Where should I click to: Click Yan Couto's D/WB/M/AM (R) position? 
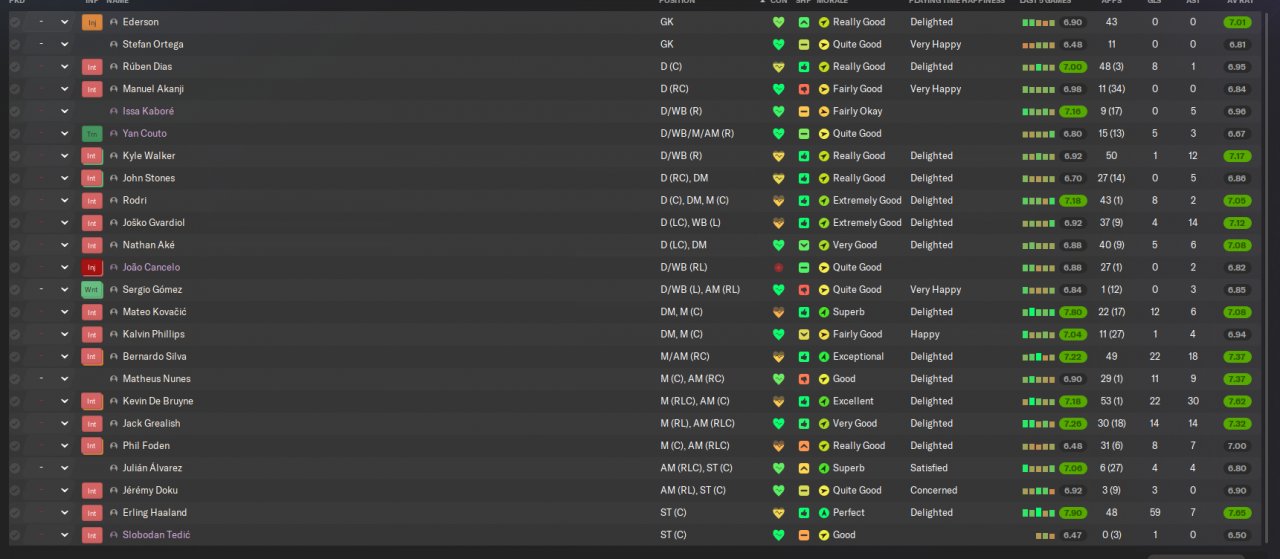tap(697, 134)
